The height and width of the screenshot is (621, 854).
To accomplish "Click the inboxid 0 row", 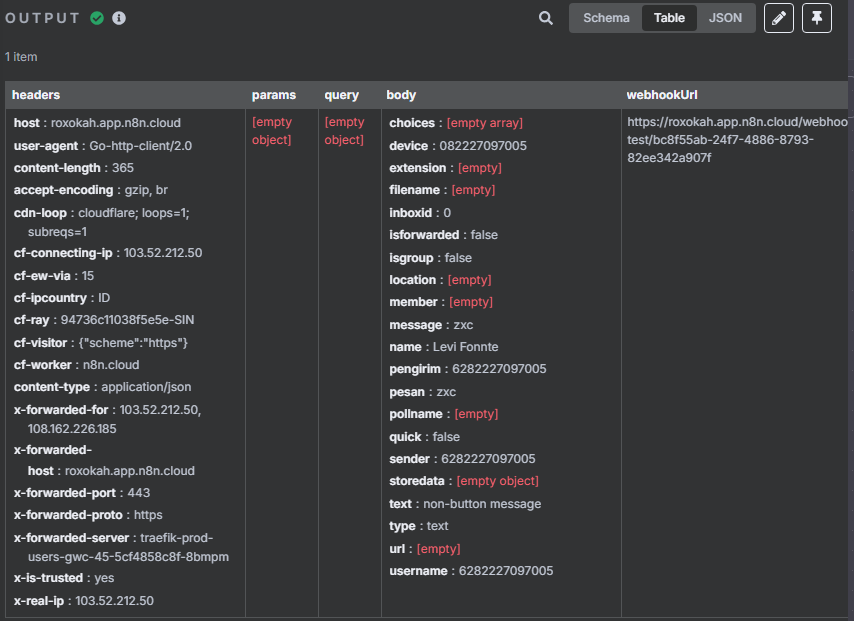I will tap(420, 213).
